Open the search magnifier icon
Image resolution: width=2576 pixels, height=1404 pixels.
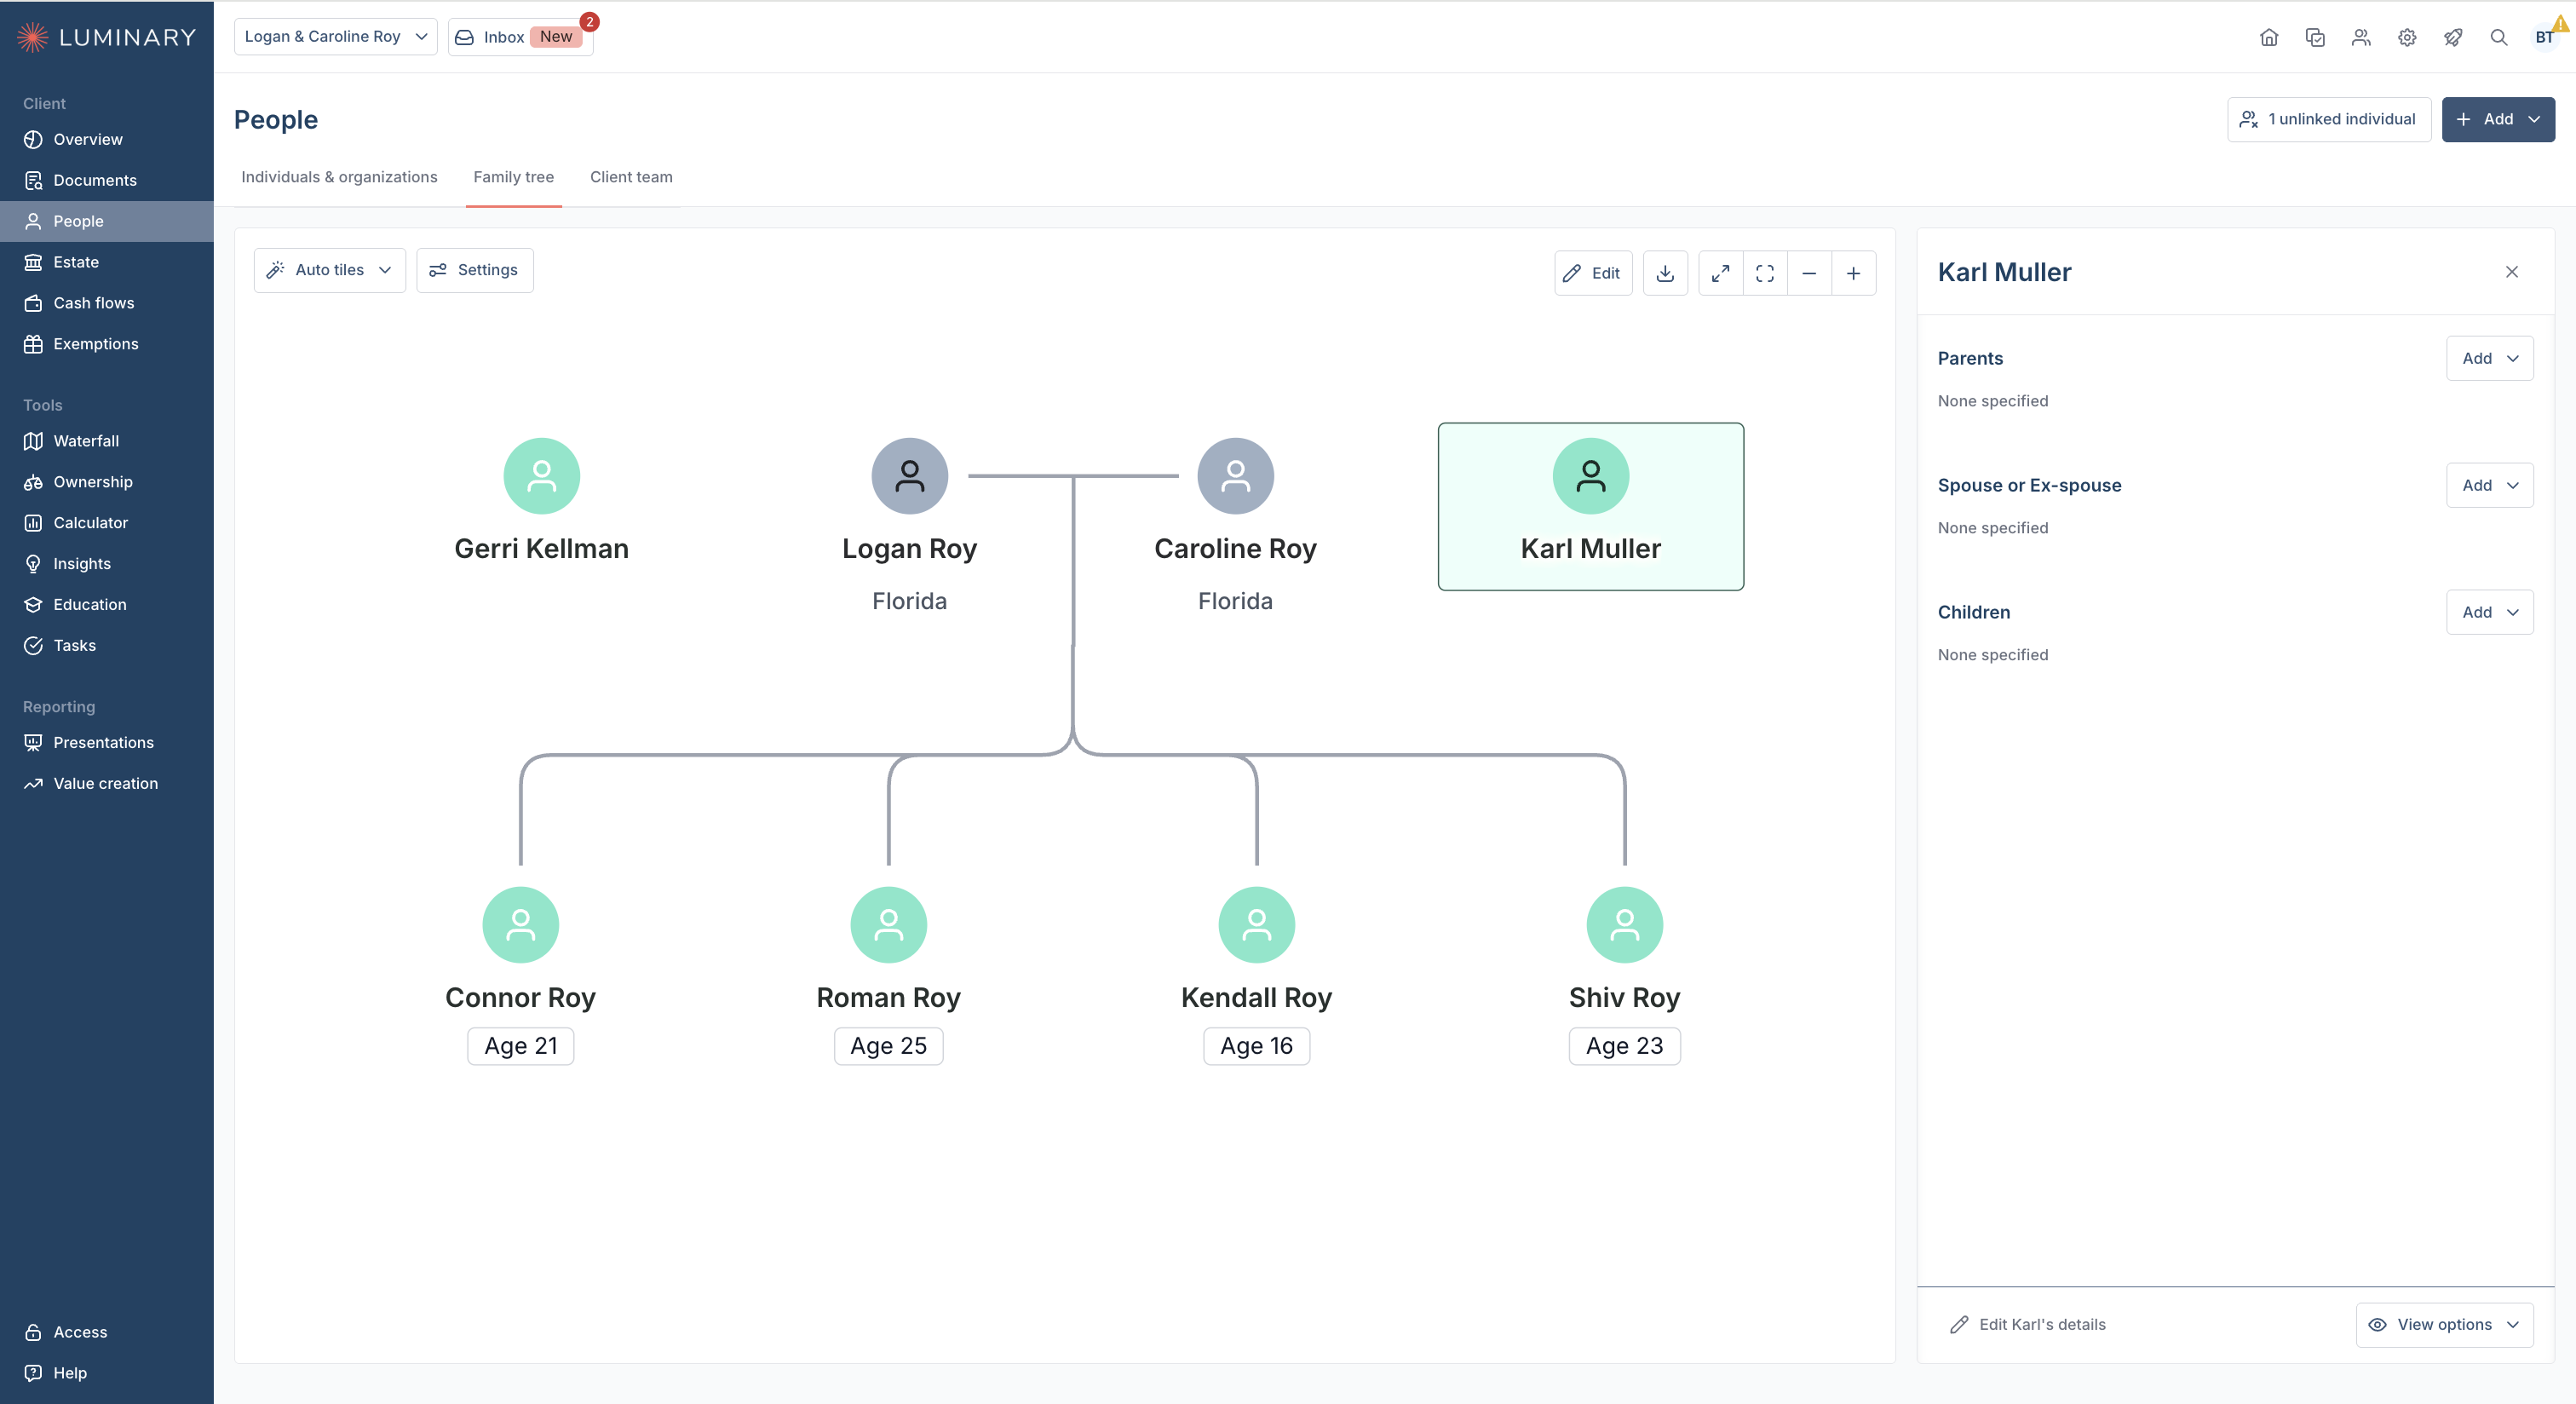click(2498, 37)
